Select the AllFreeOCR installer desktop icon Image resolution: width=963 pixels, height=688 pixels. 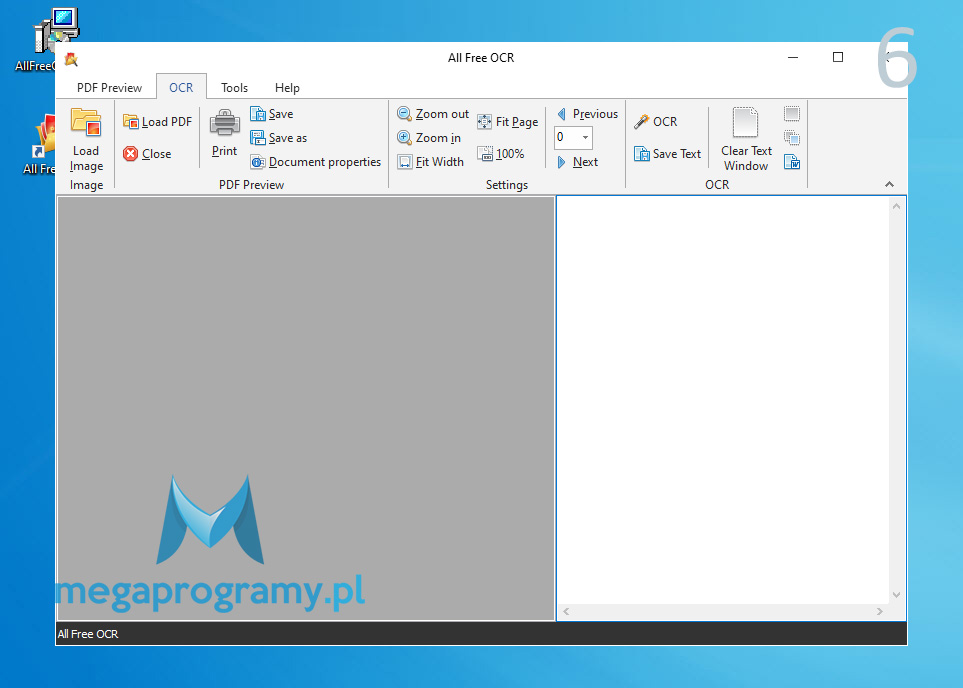(46, 40)
